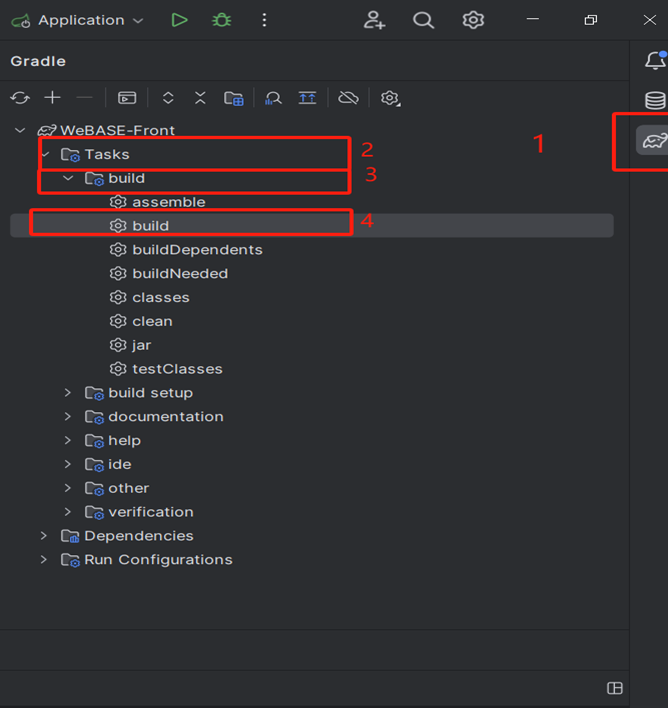Click Download Sources folder icon
The image size is (668, 708).
click(234, 98)
